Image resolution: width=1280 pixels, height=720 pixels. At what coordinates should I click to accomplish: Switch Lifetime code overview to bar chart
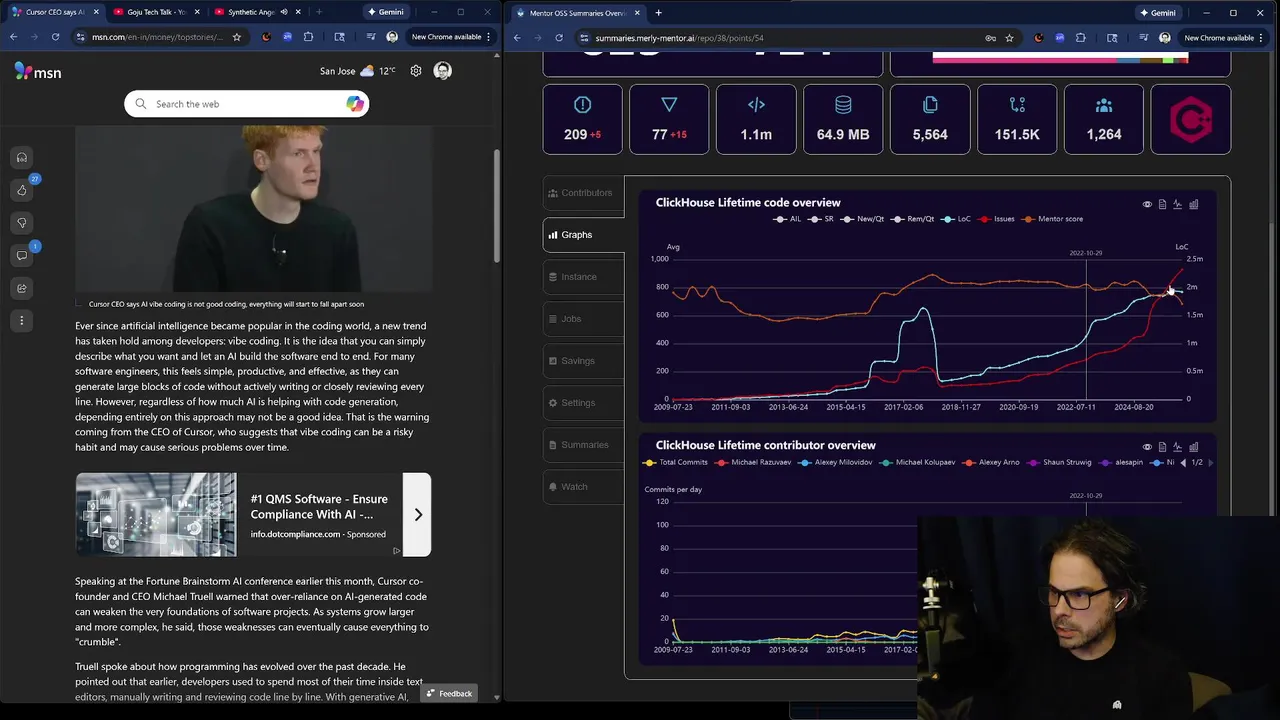tap(1194, 204)
